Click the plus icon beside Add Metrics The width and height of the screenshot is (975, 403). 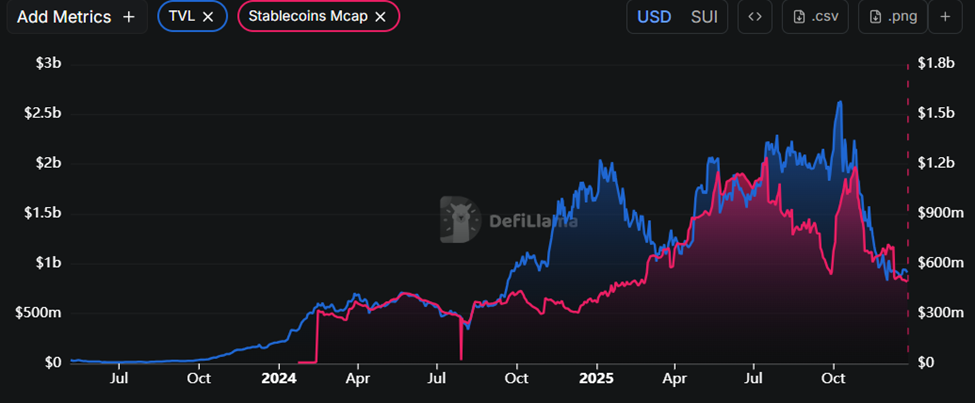click(x=129, y=17)
